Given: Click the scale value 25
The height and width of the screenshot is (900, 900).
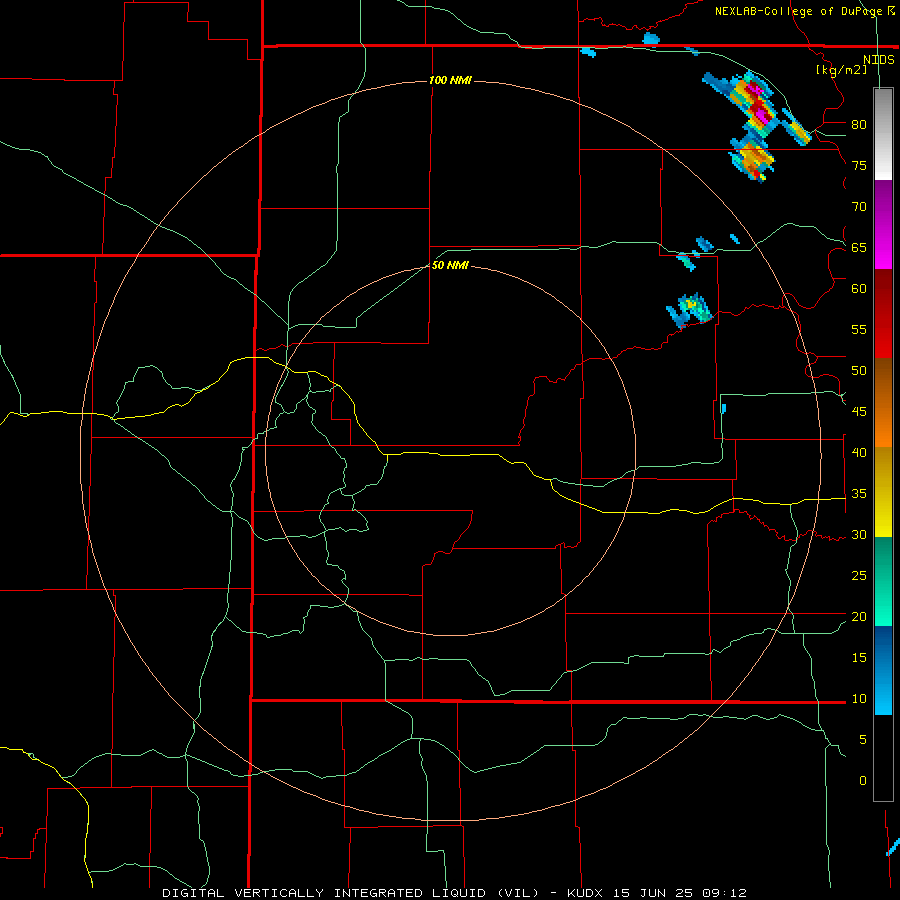Looking at the screenshot, I should click(859, 576).
